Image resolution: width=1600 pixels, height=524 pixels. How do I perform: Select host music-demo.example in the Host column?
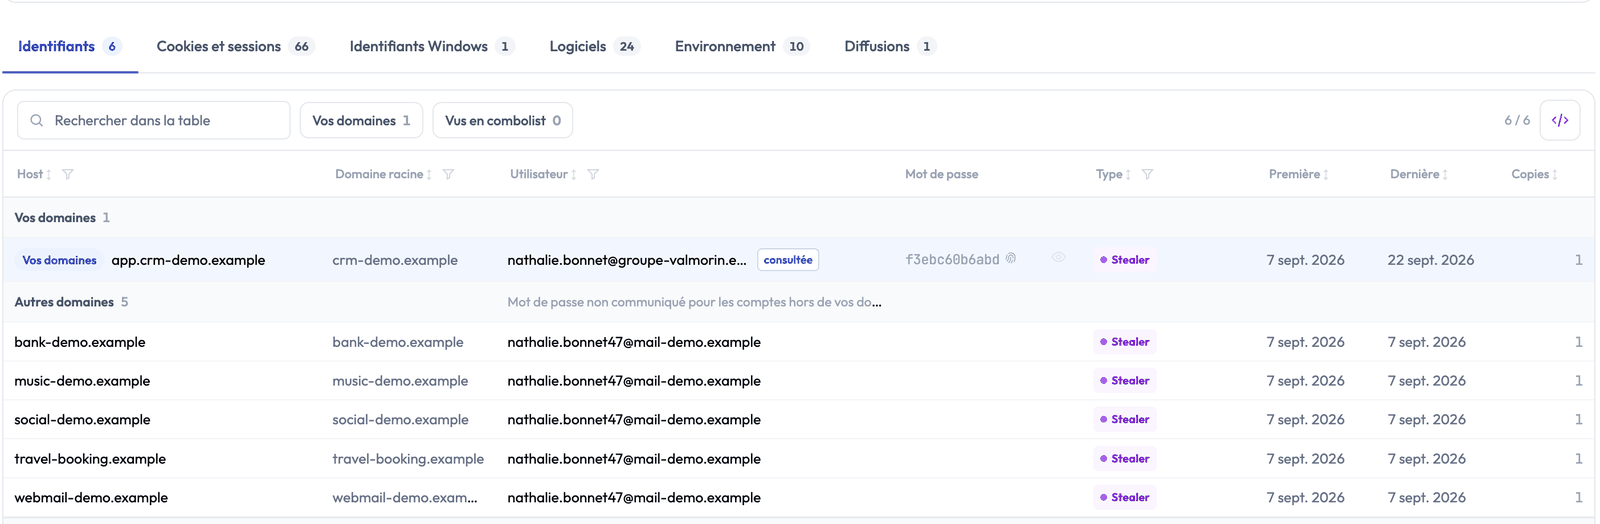point(82,381)
